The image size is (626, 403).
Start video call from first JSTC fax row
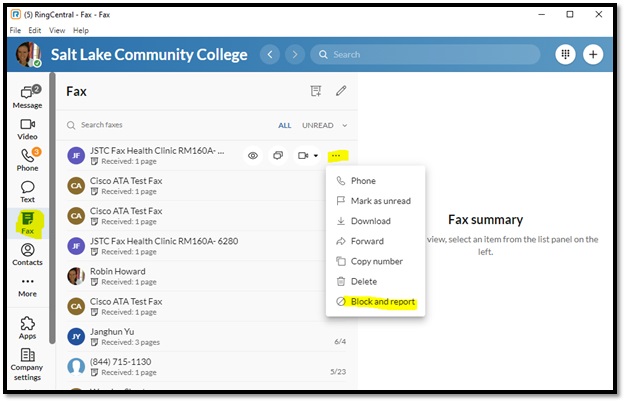coord(303,156)
